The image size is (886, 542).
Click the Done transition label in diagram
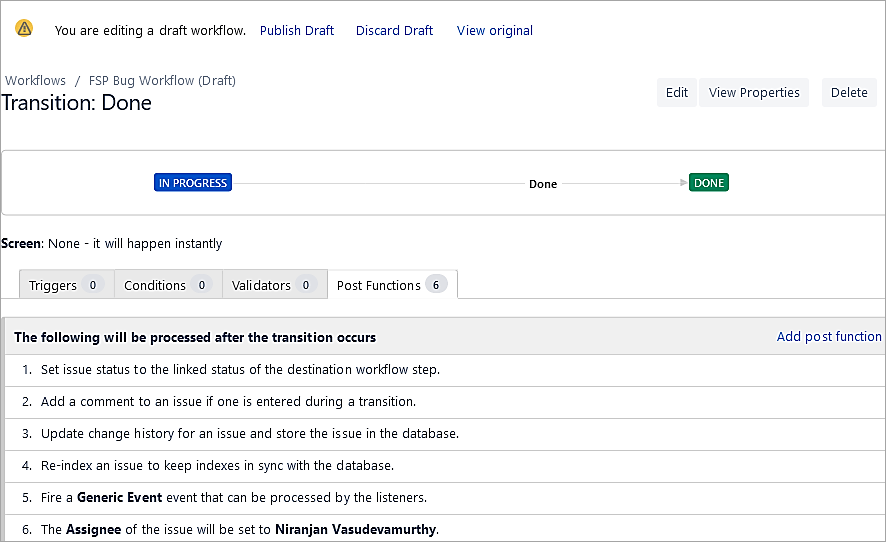[543, 184]
